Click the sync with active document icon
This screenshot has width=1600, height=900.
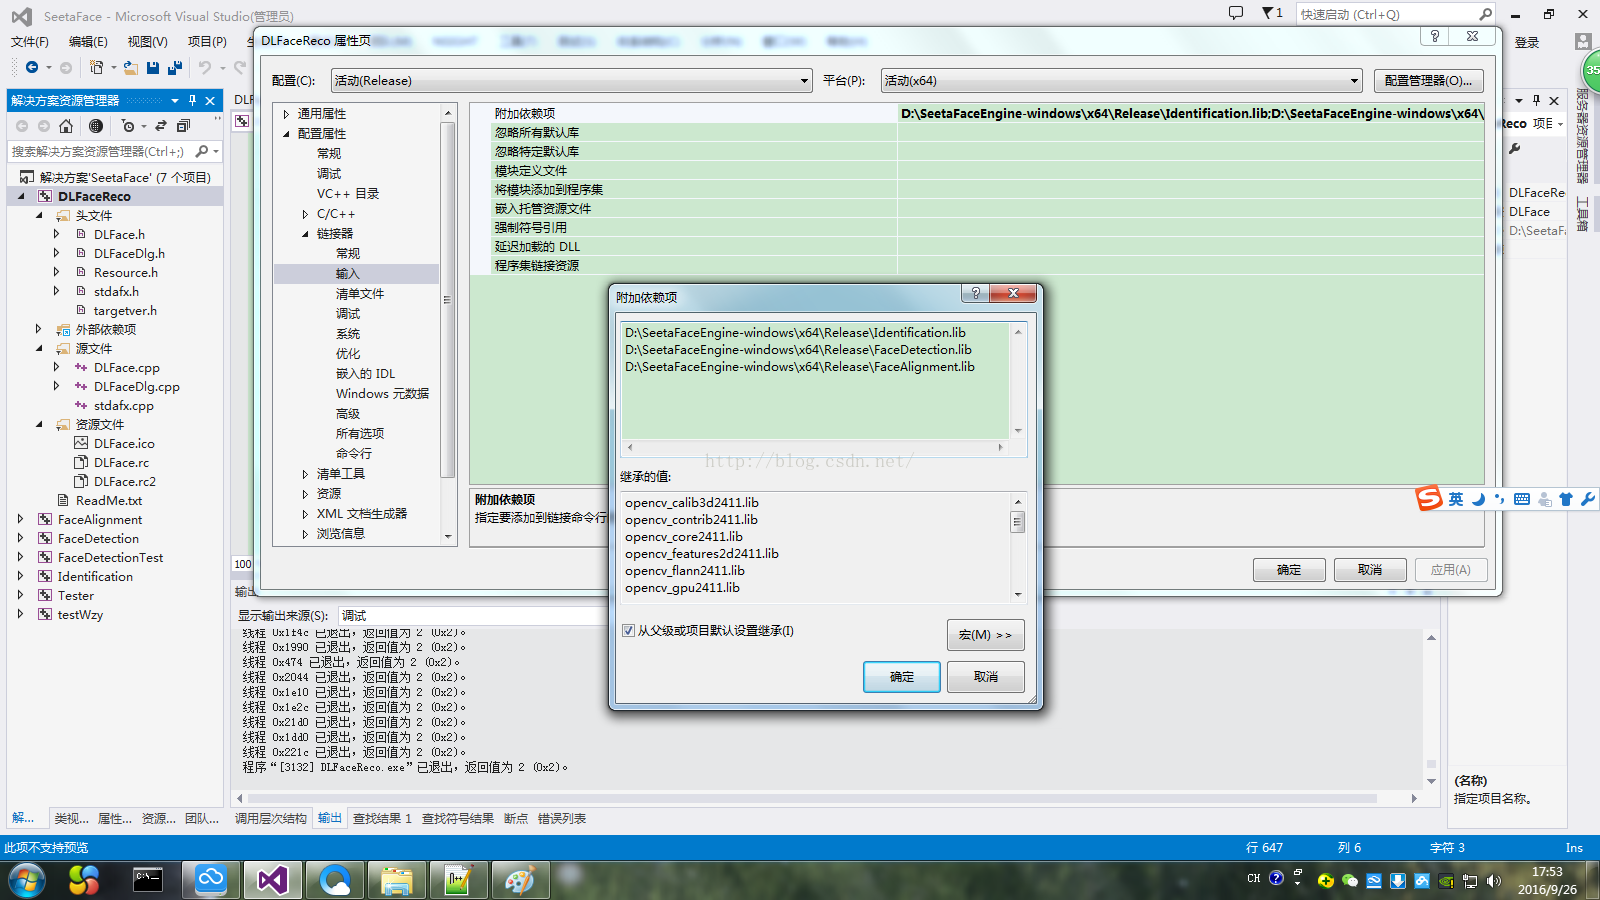coord(161,126)
